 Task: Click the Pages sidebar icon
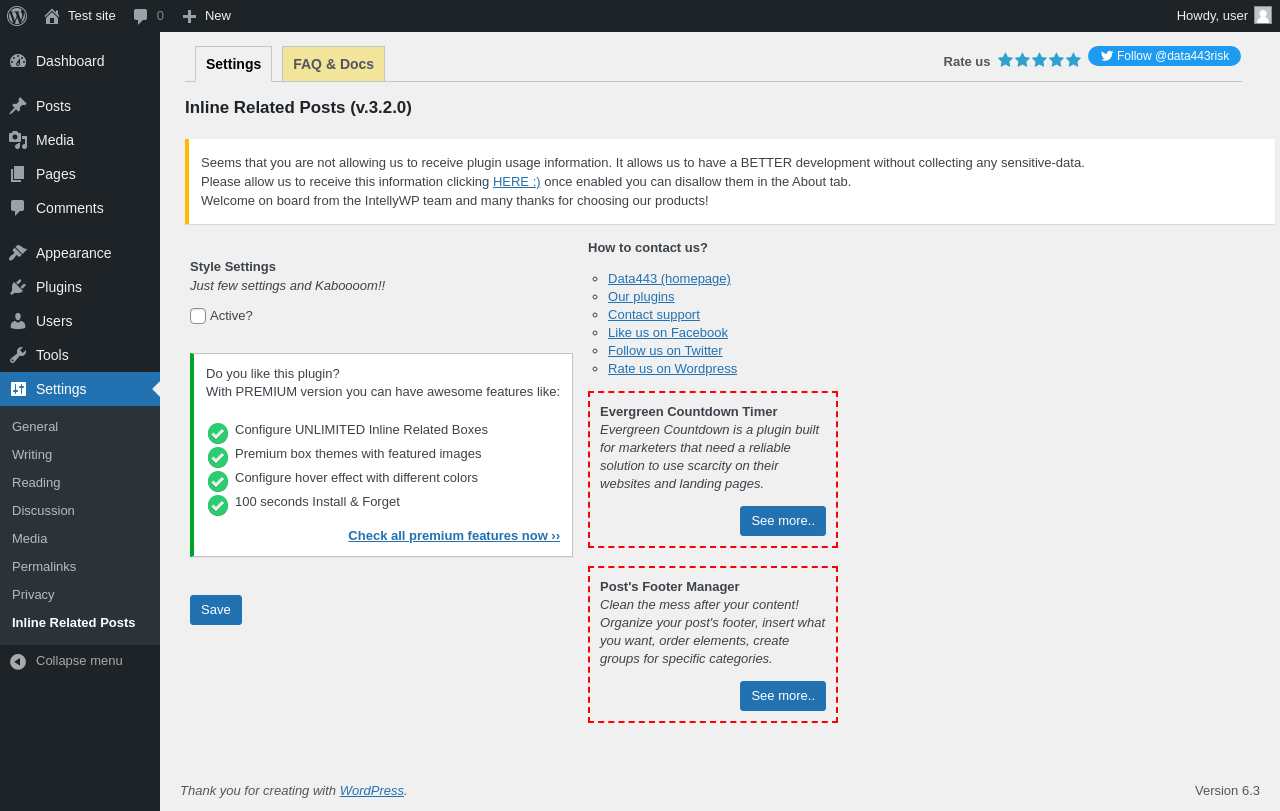point(18,174)
